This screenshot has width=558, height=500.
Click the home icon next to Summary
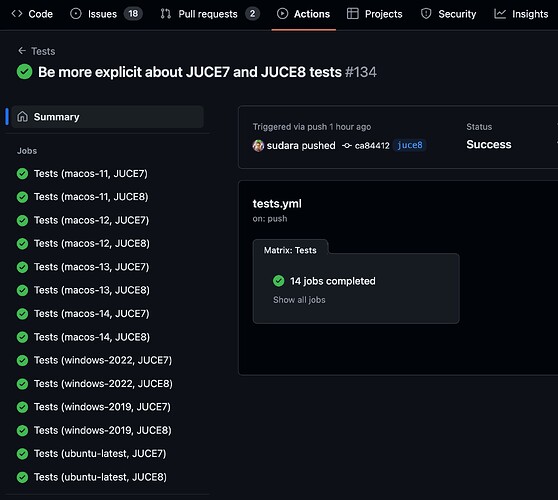coord(22,116)
